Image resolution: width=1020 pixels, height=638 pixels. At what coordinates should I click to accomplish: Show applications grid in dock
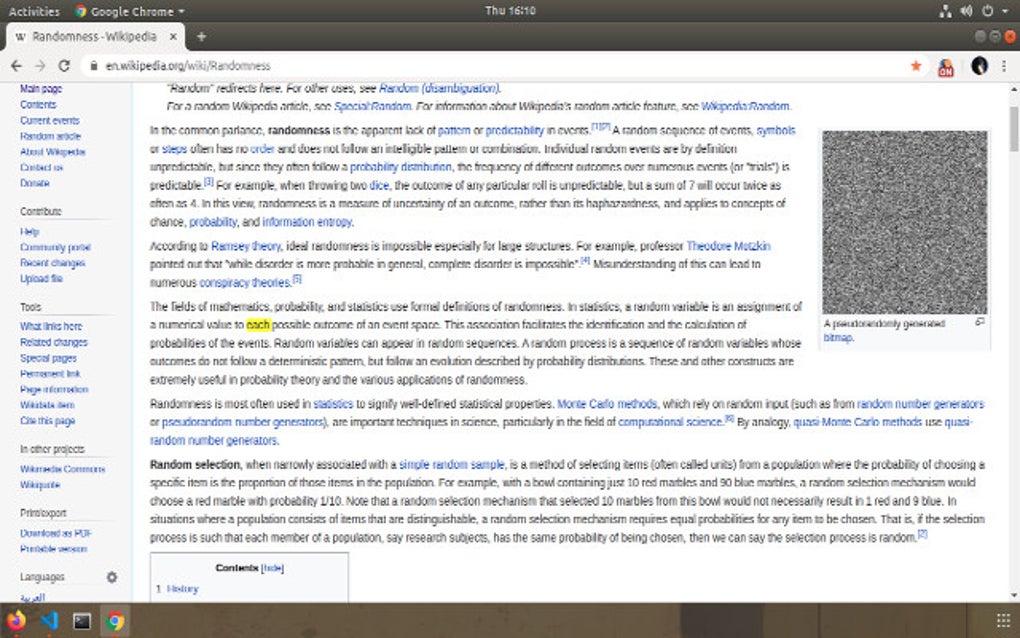(x=1003, y=620)
